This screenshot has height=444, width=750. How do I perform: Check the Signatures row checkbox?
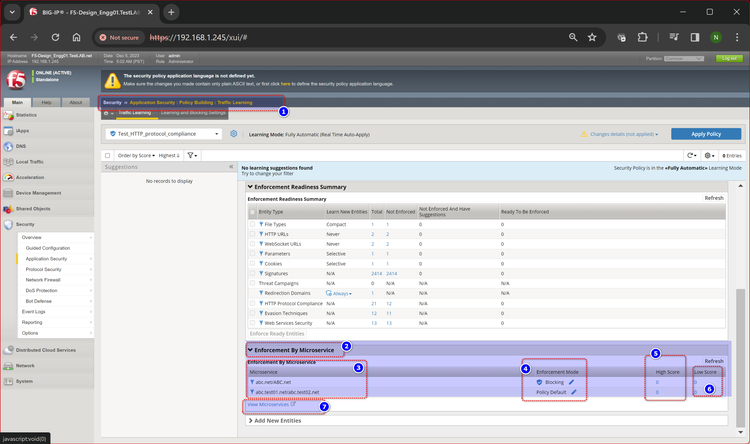click(251, 273)
